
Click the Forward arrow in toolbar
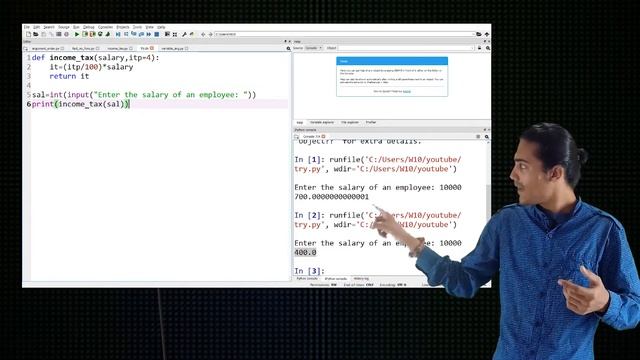(x=211, y=34)
